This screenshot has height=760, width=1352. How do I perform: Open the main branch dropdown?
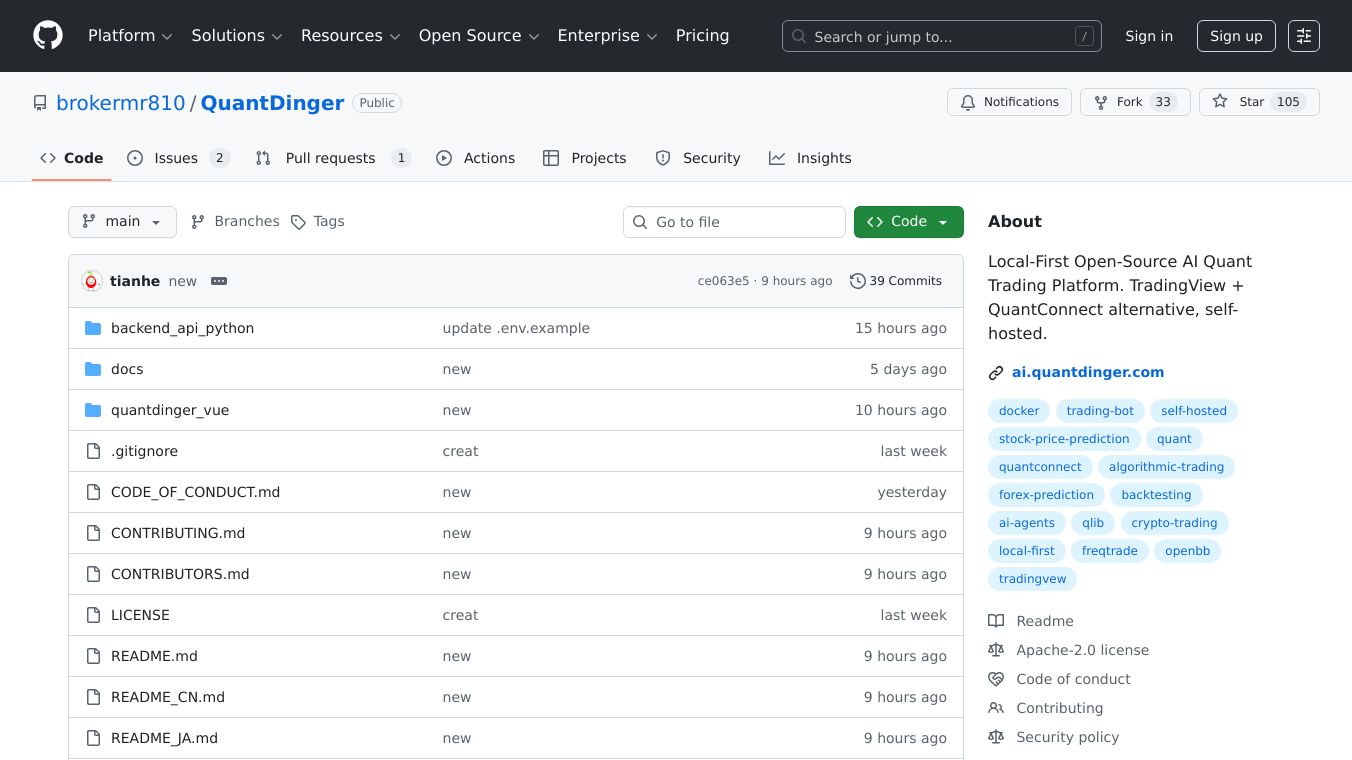click(122, 222)
